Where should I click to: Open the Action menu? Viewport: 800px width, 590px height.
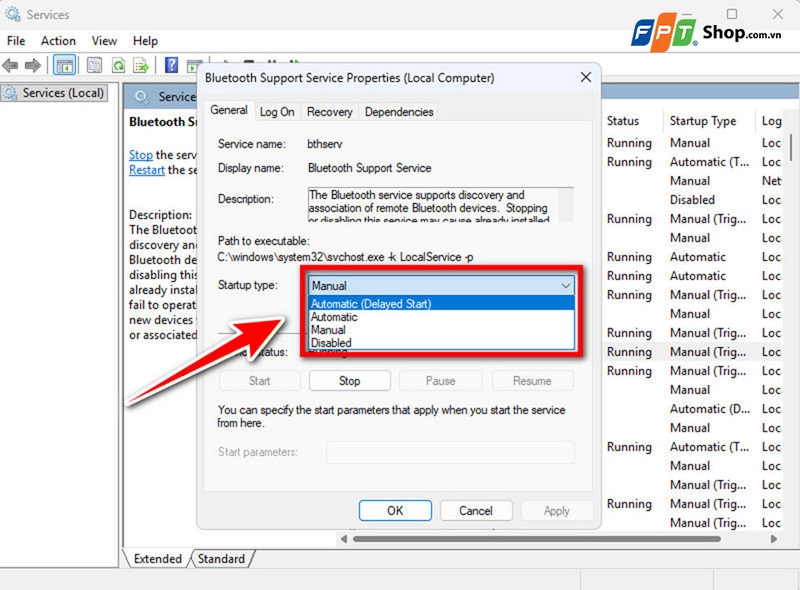[x=58, y=41]
